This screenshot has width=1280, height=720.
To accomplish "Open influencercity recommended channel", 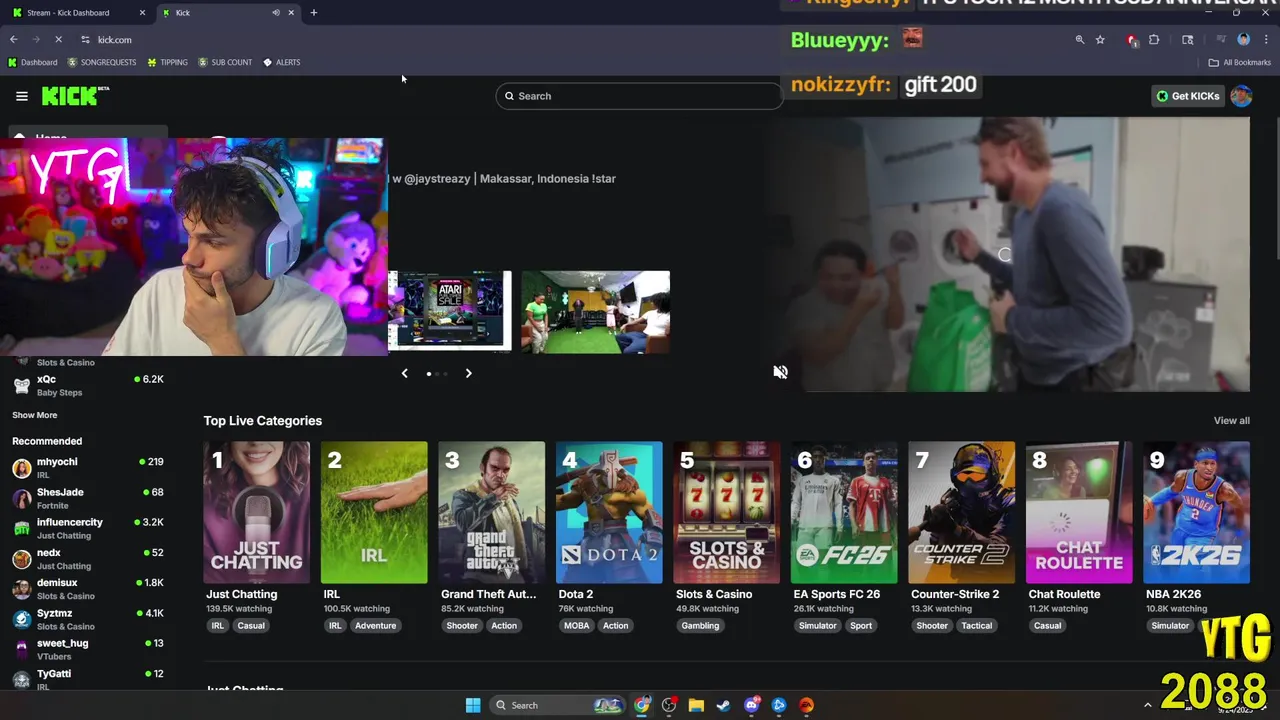I will click(88, 528).
